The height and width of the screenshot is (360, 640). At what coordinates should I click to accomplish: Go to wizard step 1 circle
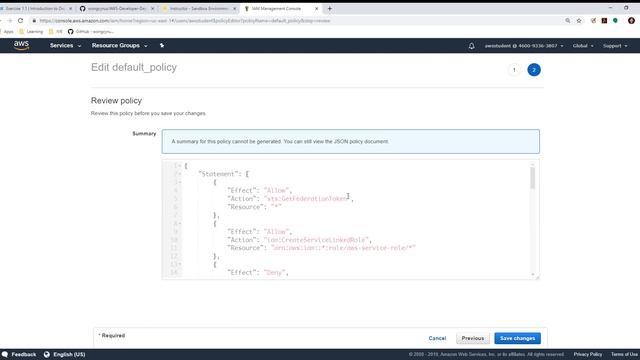click(514, 70)
